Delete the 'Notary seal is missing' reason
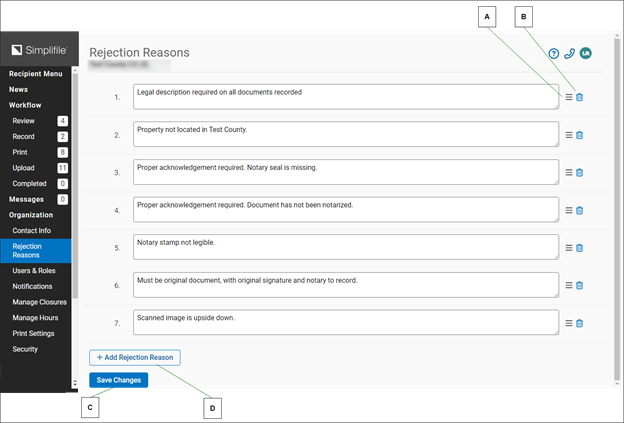This screenshot has width=624, height=423. pos(579,172)
